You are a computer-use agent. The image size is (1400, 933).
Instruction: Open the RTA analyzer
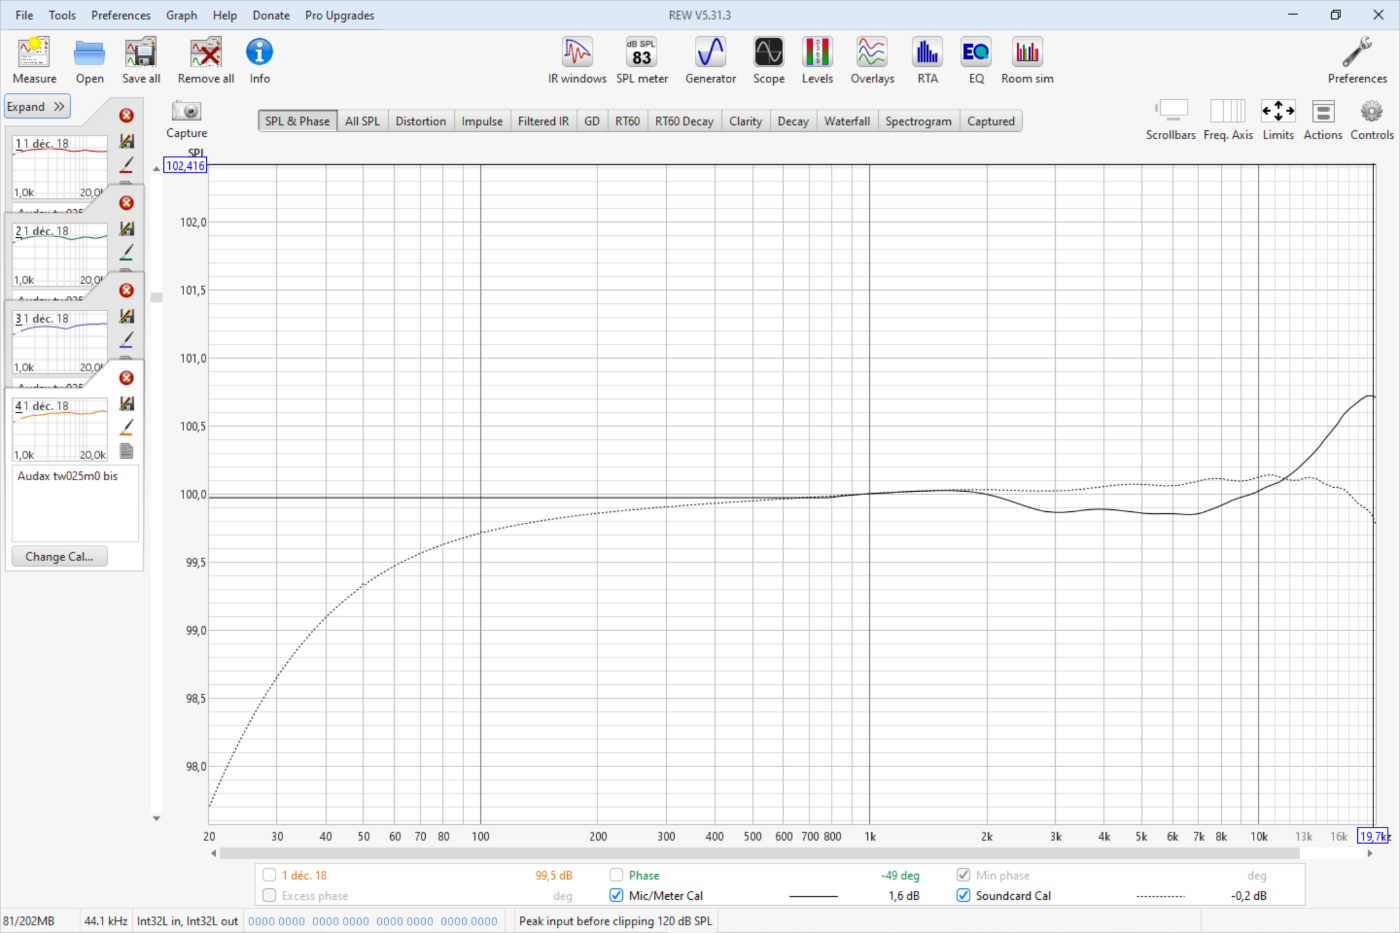[928, 60]
